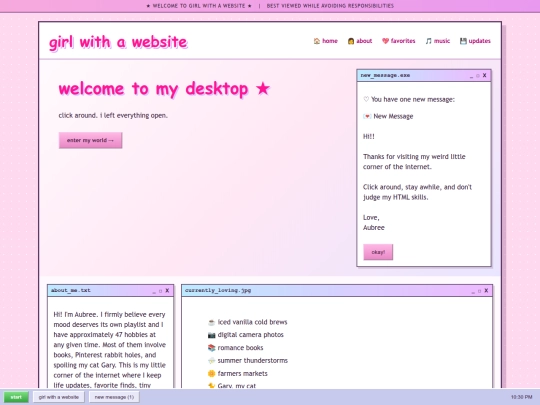
Task: Open the home nav link
Action: click(x=325, y=41)
